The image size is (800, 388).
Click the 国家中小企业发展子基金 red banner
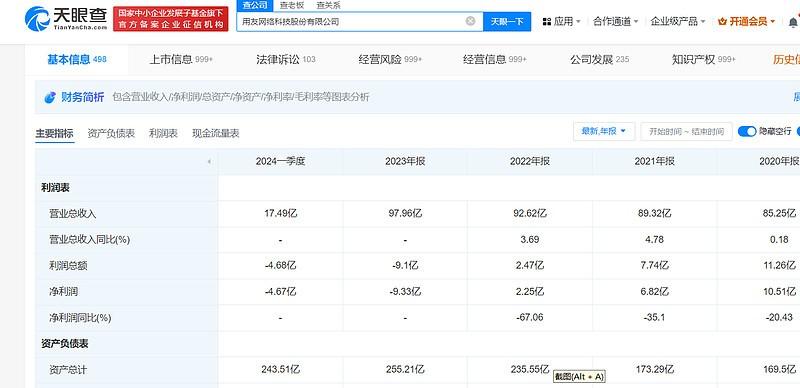click(170, 18)
